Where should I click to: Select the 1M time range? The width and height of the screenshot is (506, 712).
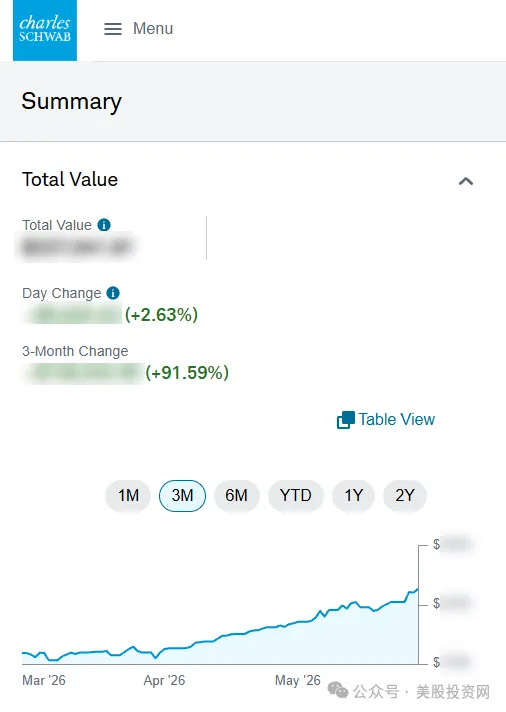pyautogui.click(x=128, y=495)
